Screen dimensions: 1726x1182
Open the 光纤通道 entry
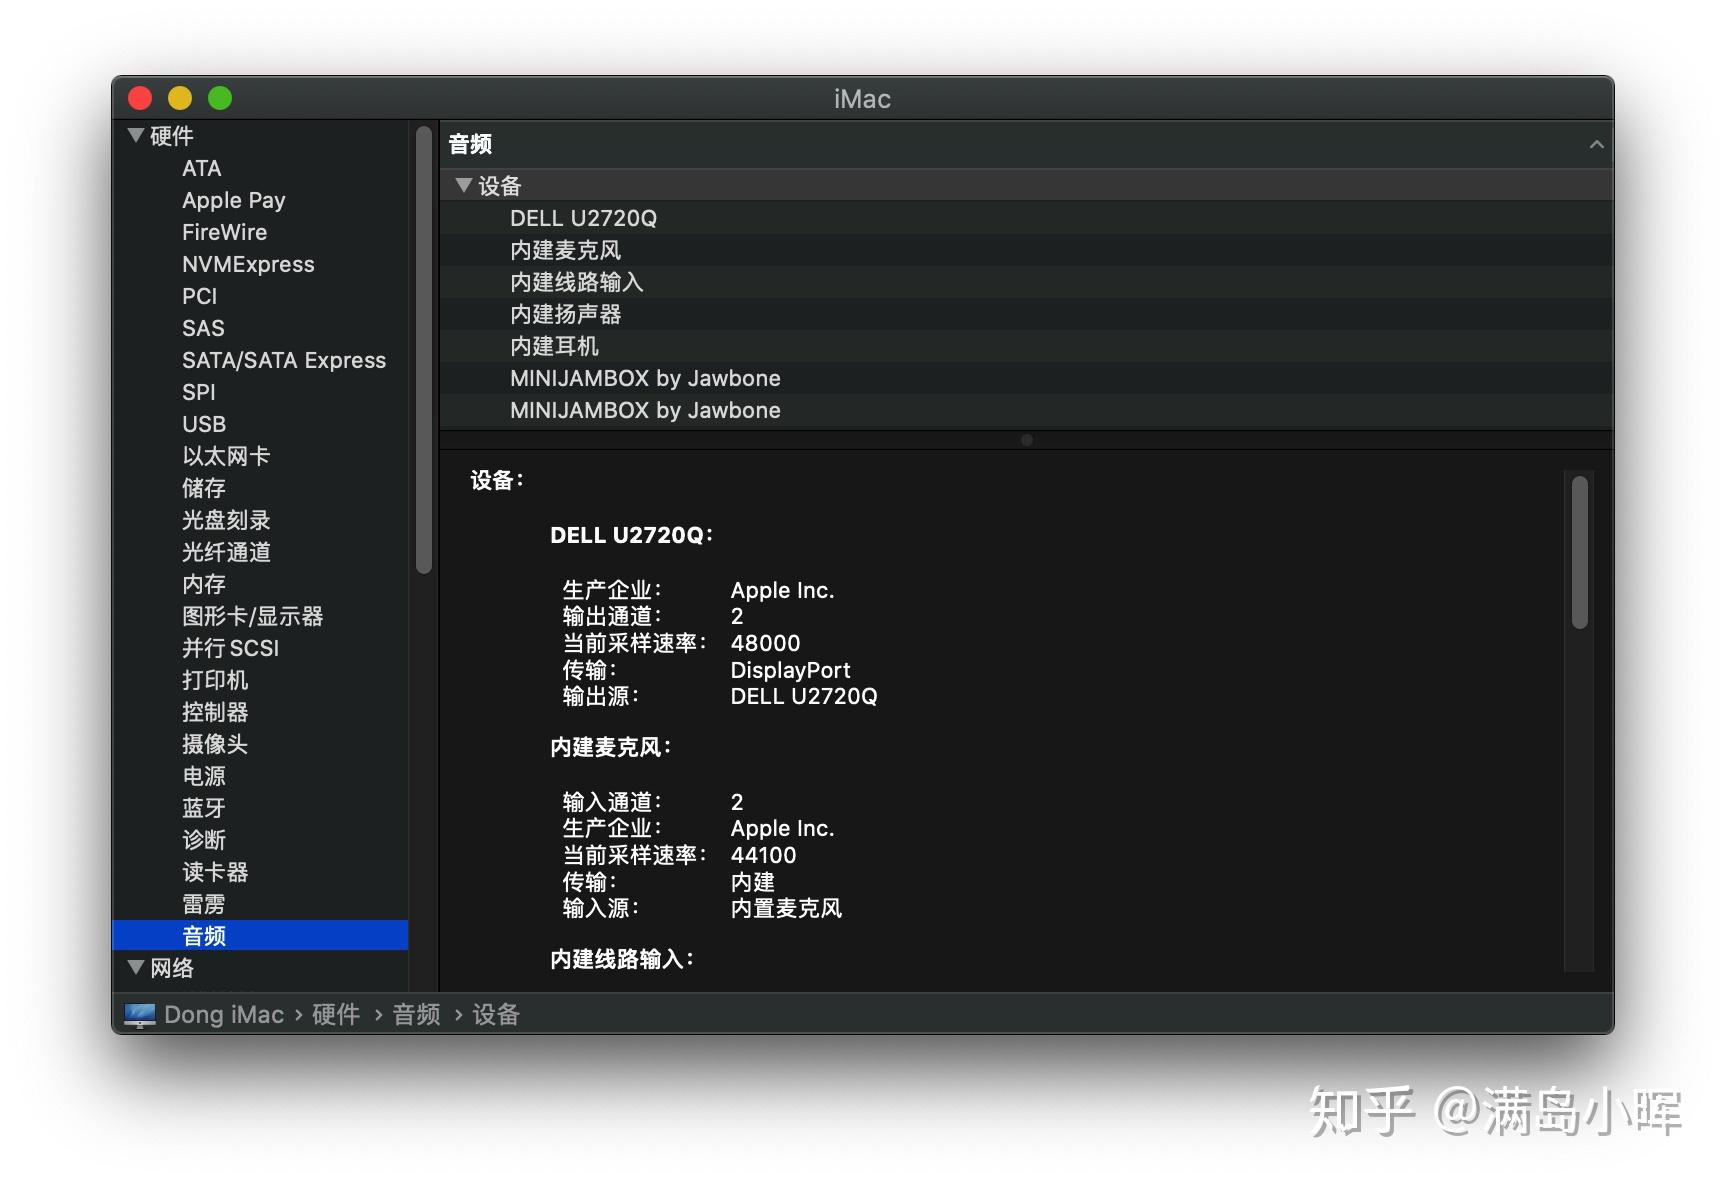(226, 552)
